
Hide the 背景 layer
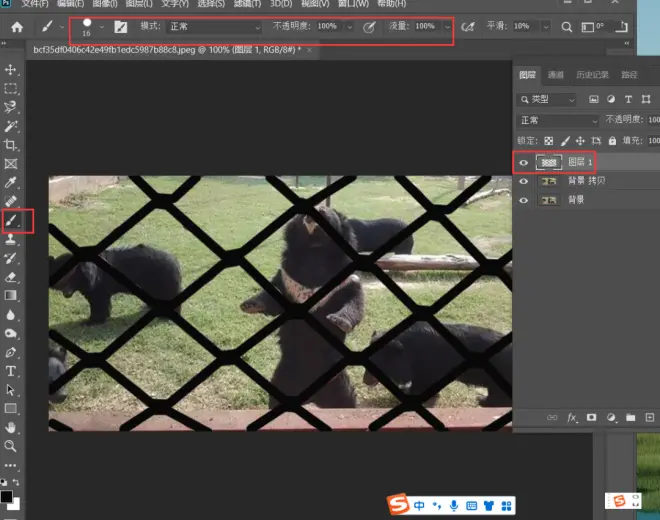523,200
